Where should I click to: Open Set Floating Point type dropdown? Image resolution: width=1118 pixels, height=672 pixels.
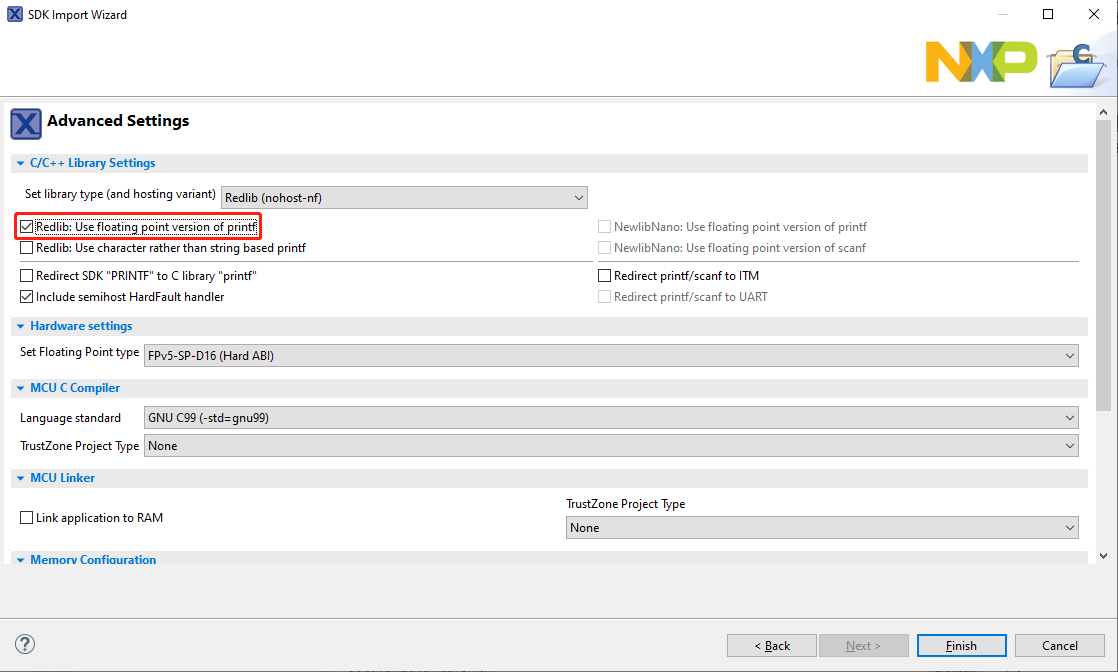click(611, 356)
